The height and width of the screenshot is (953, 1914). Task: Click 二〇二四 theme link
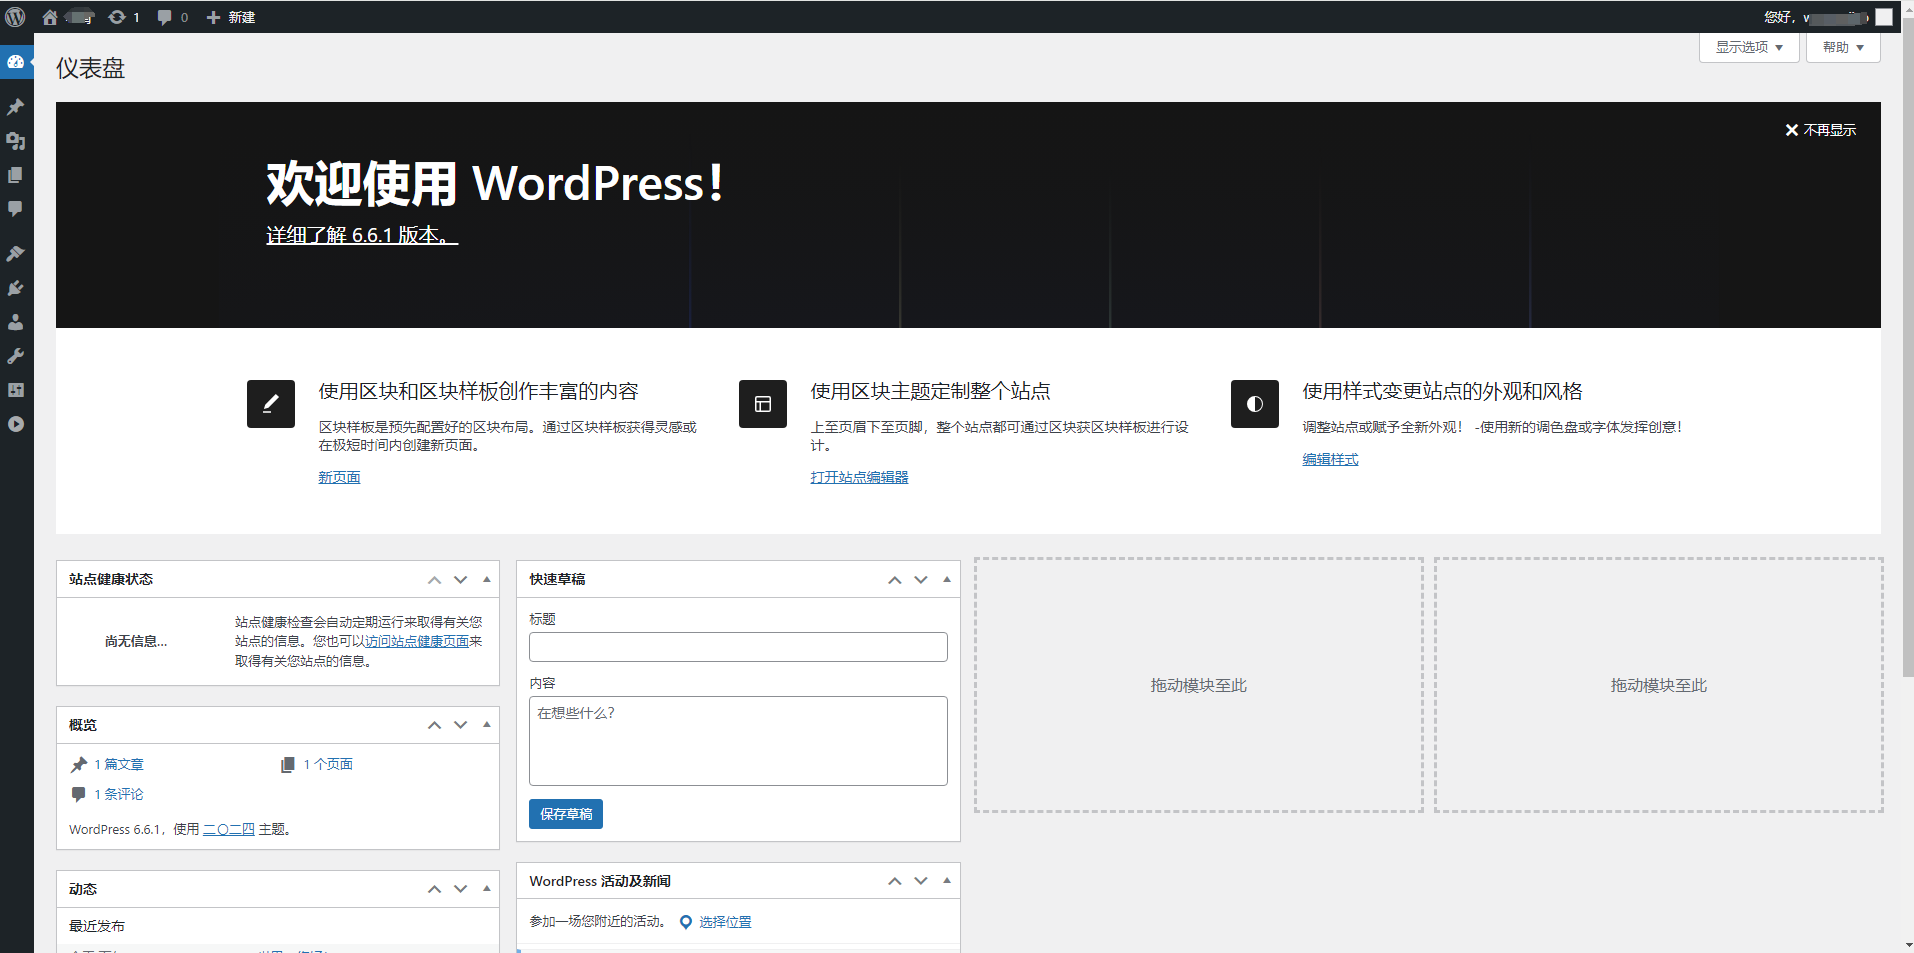pyautogui.click(x=229, y=829)
